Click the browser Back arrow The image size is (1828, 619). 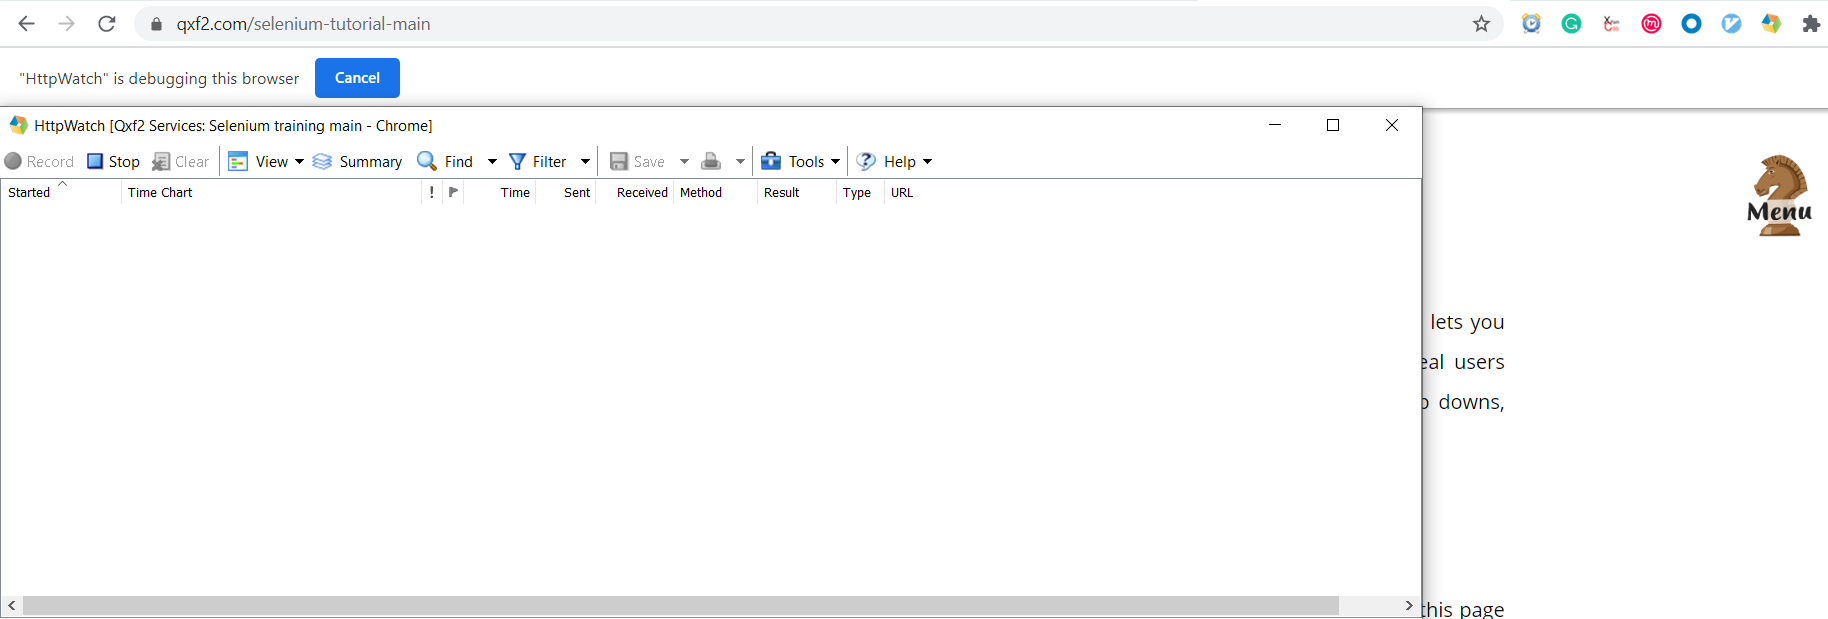pos(27,24)
